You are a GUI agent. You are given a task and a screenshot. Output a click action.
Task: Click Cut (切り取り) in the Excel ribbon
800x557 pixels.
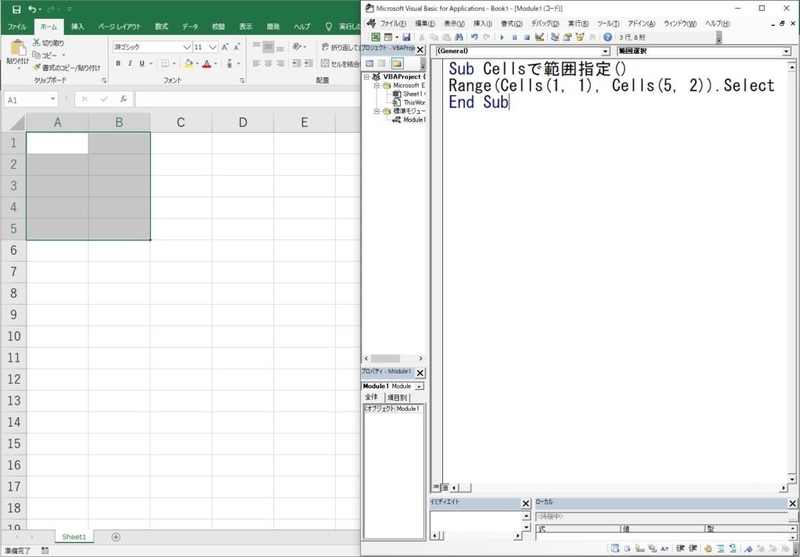coord(49,43)
